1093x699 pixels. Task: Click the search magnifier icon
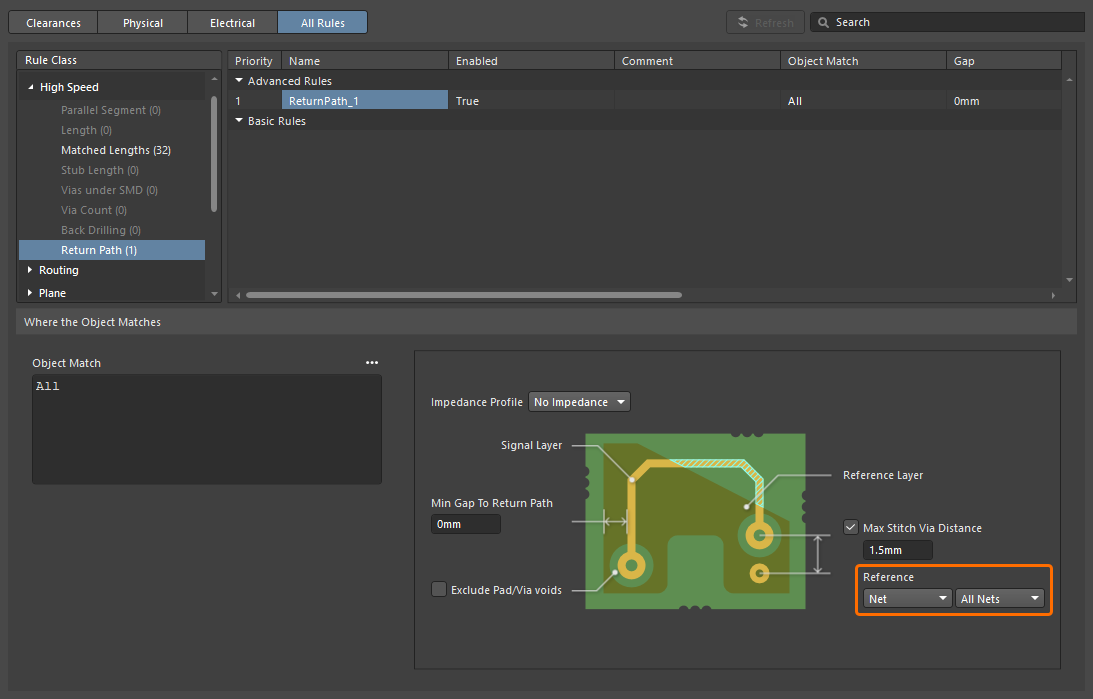tap(823, 22)
